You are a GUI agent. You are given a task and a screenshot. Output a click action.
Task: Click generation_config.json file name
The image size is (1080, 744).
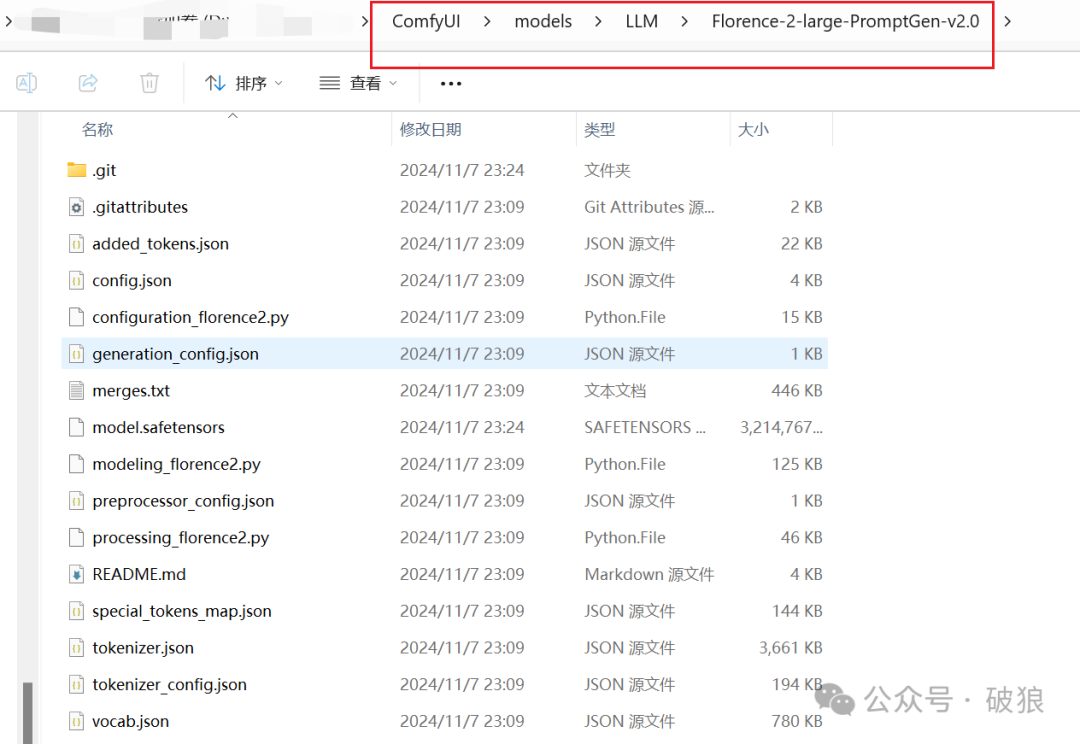point(176,354)
